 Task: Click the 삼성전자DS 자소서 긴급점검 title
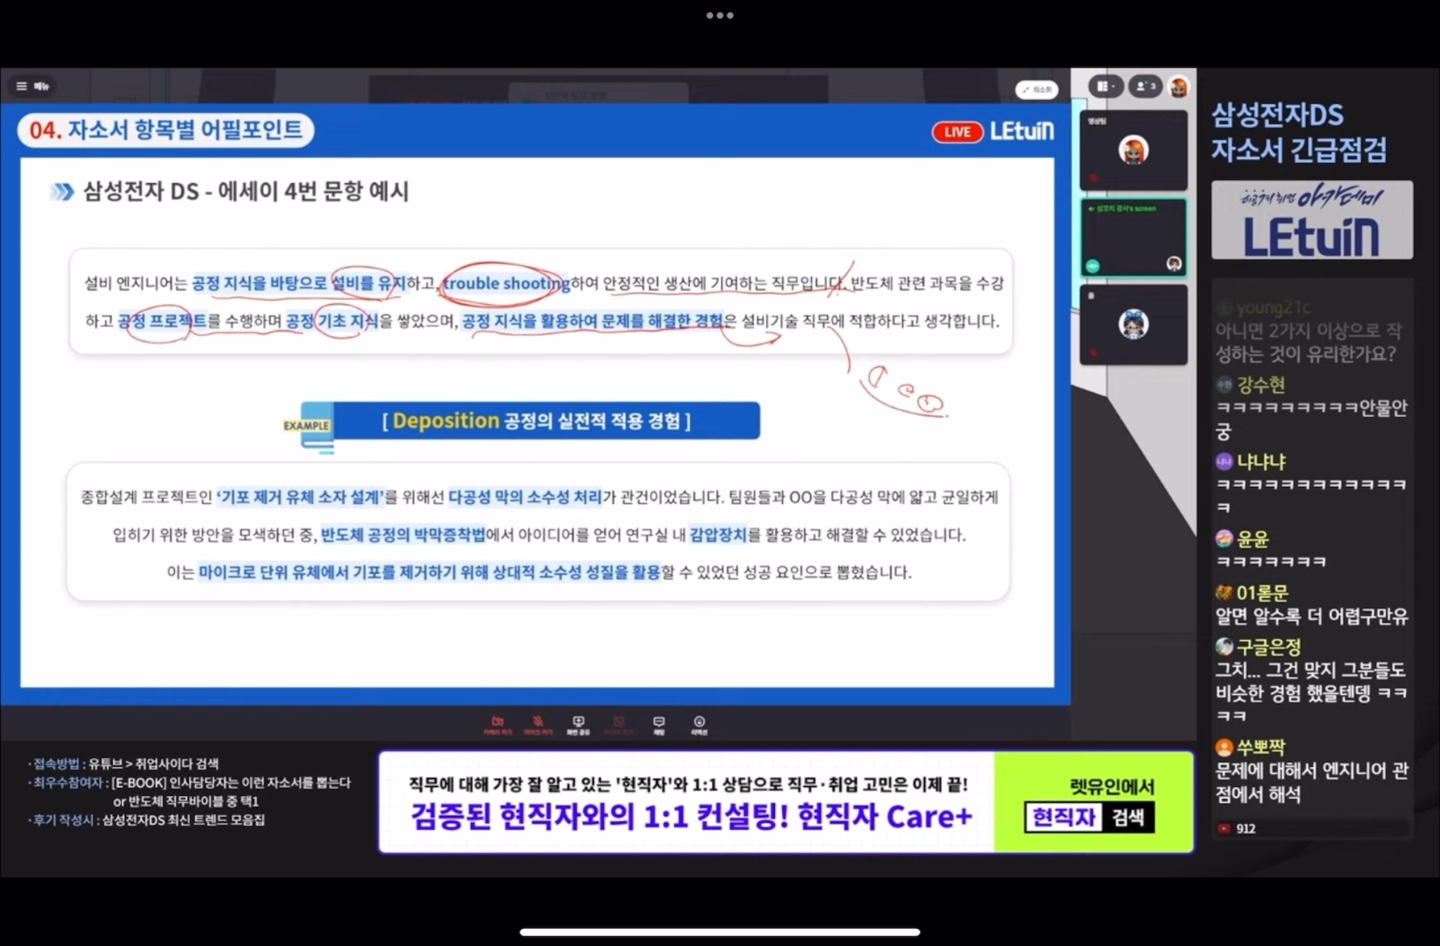tap(1299, 132)
